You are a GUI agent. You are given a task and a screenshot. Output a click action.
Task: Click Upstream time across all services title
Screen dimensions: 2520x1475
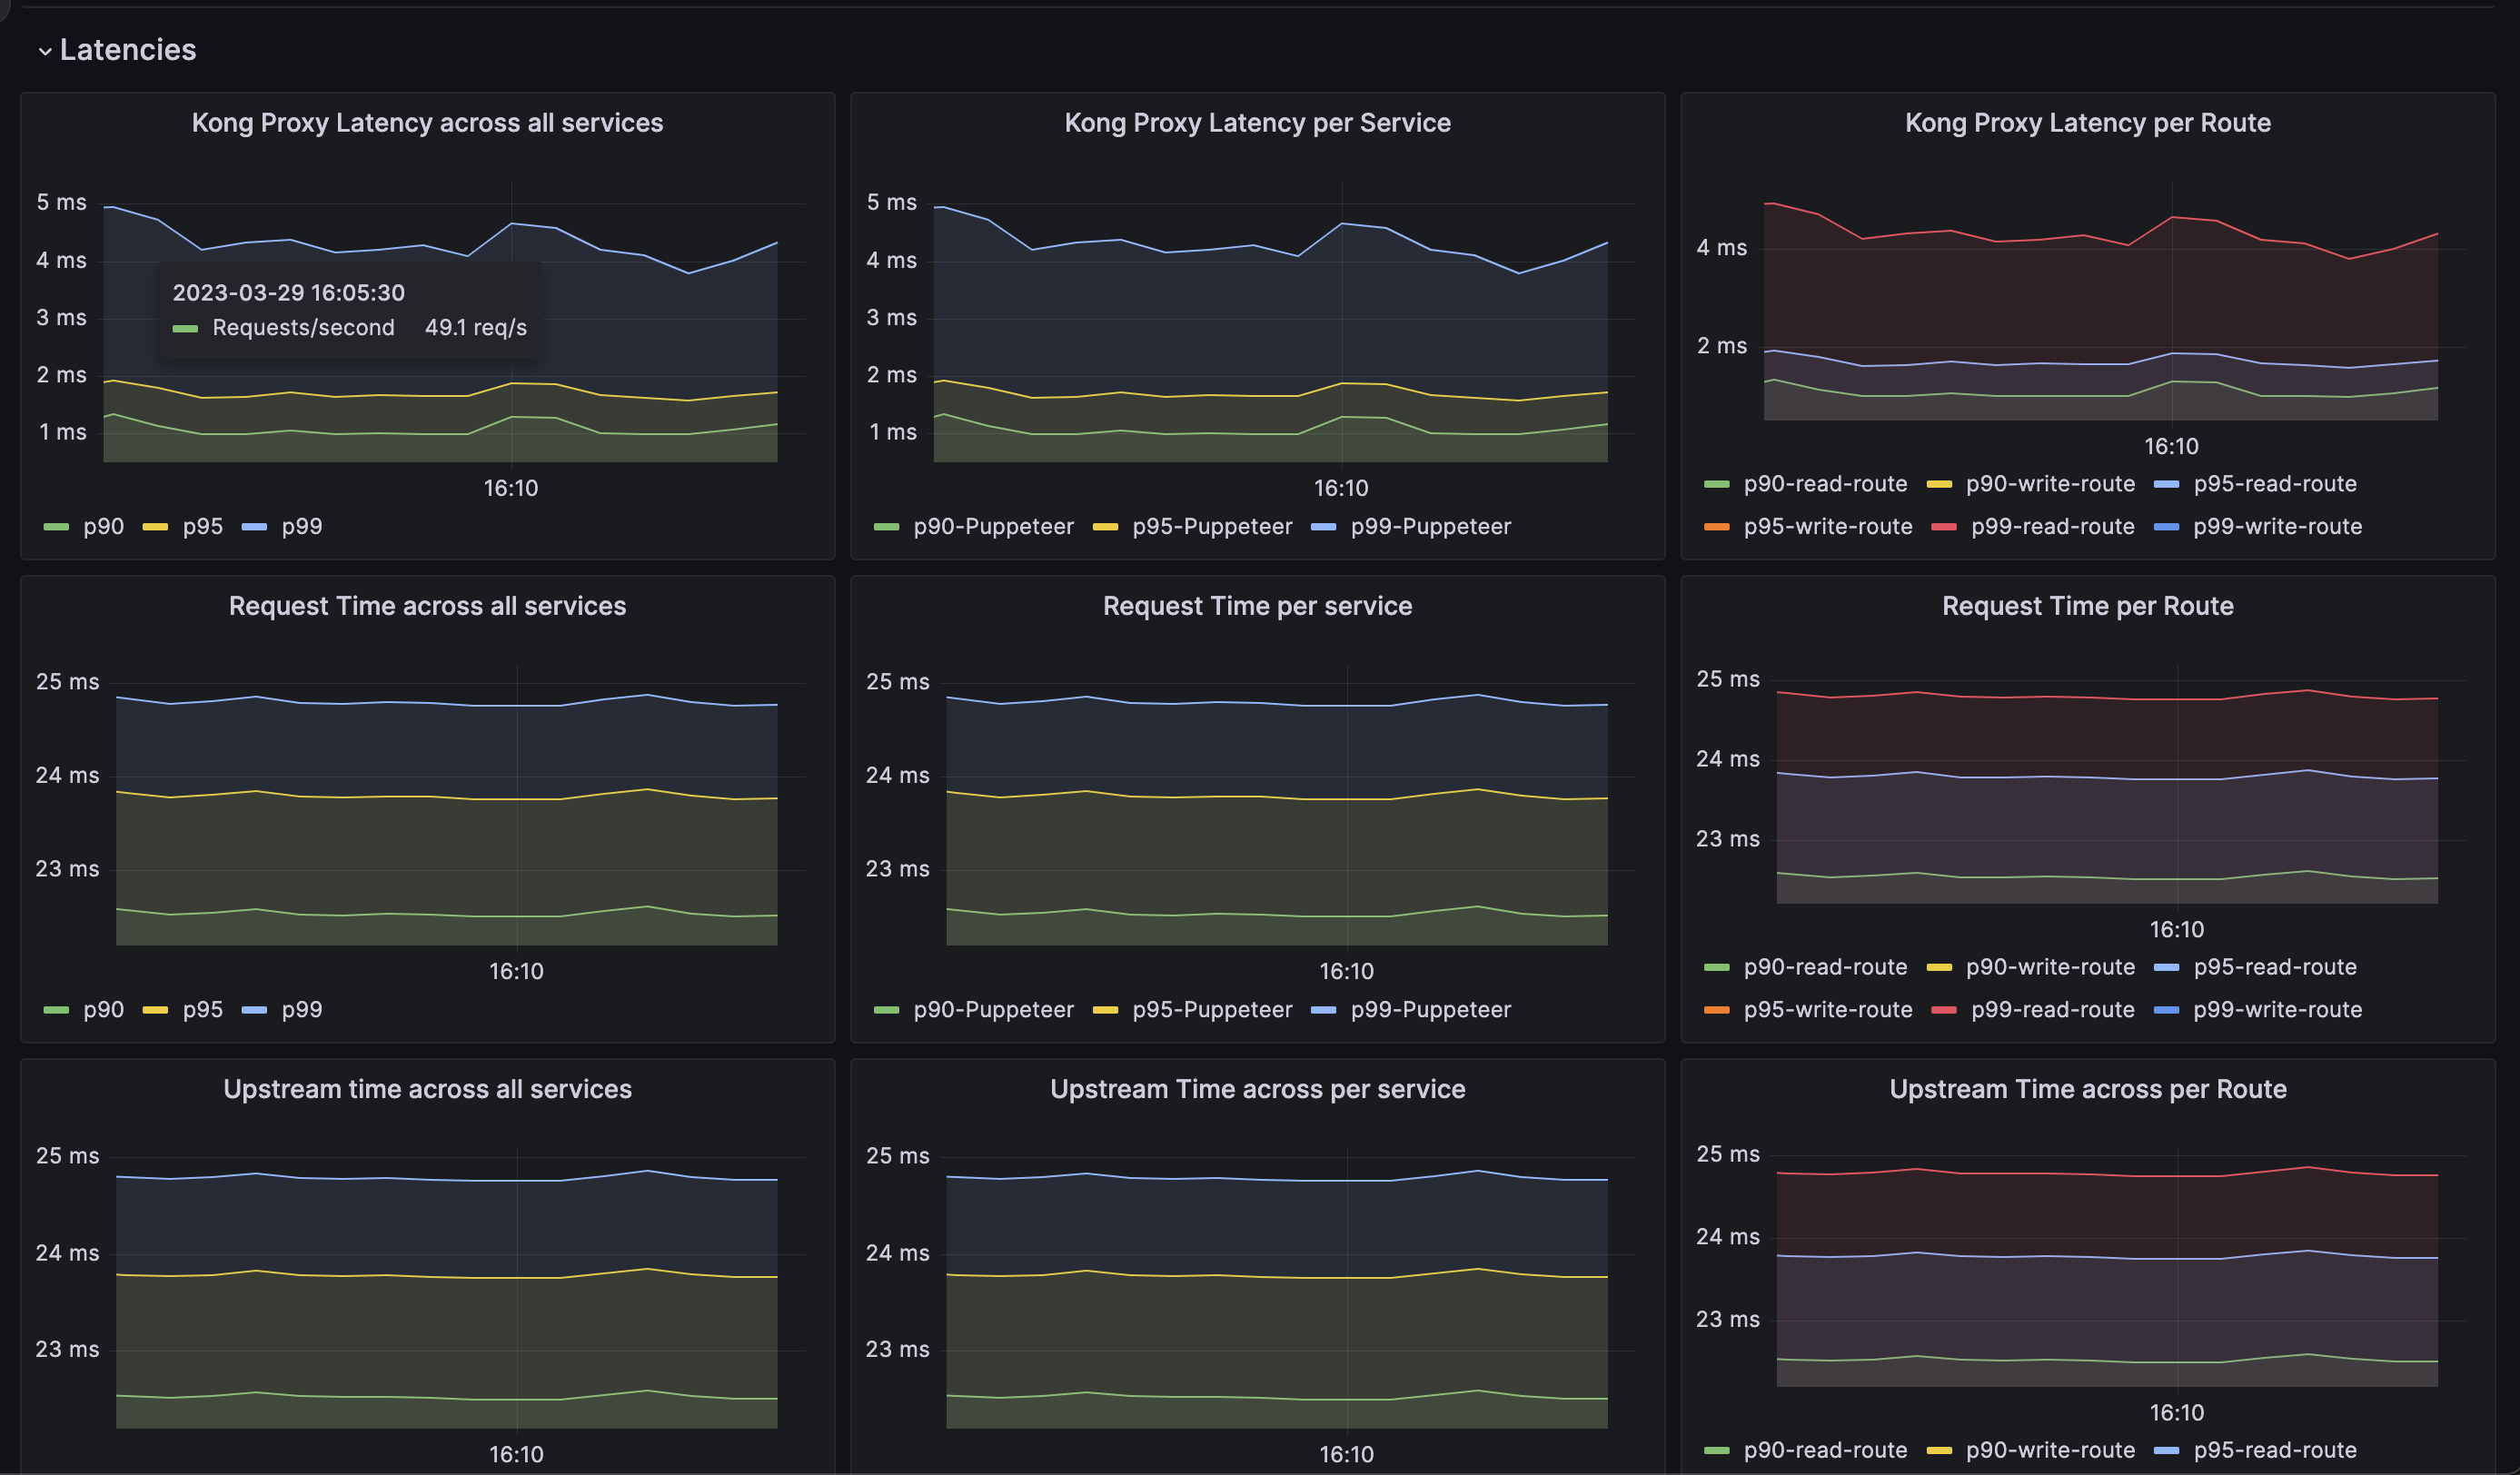point(427,1089)
